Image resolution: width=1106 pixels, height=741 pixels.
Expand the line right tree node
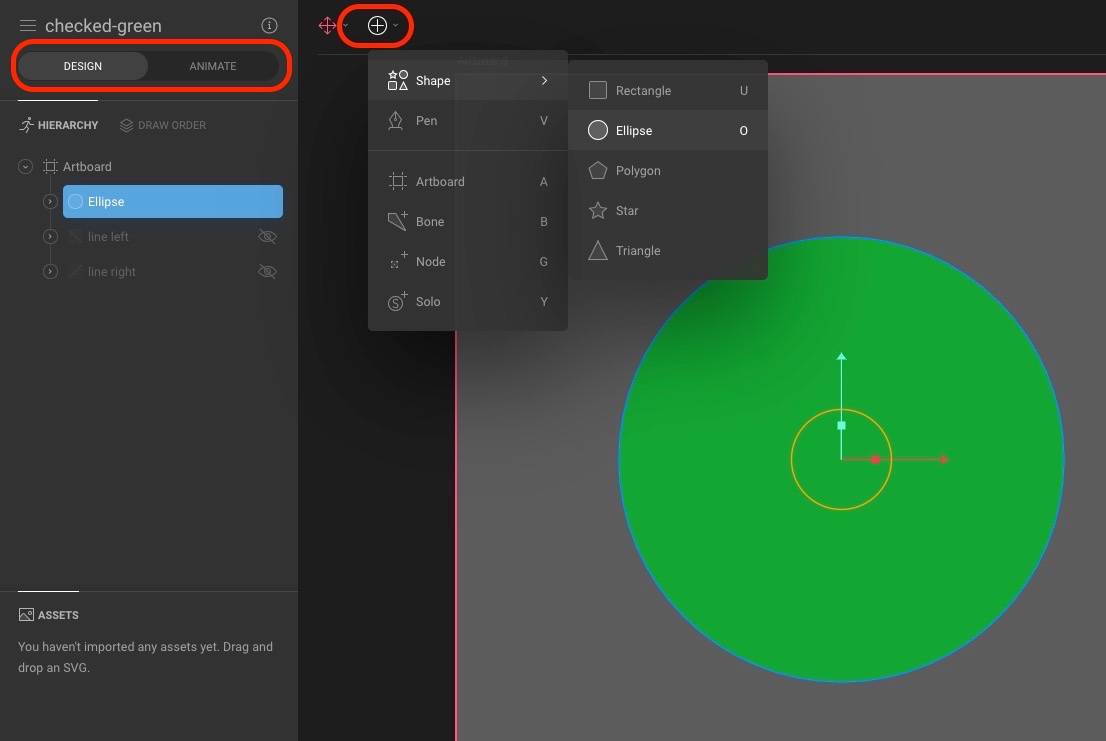(50, 271)
